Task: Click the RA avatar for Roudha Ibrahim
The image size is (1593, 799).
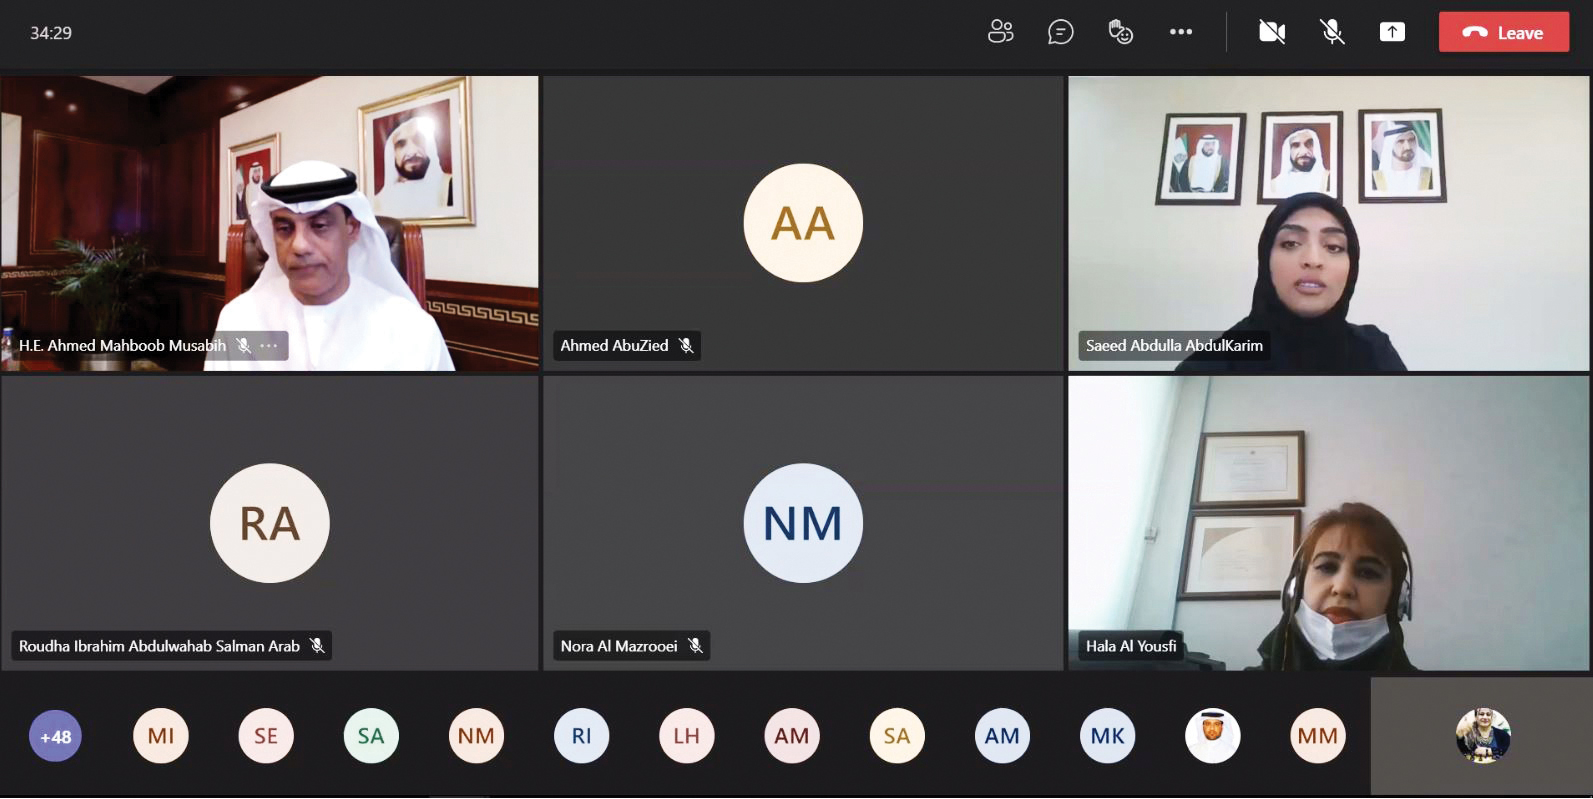Action: (269, 523)
